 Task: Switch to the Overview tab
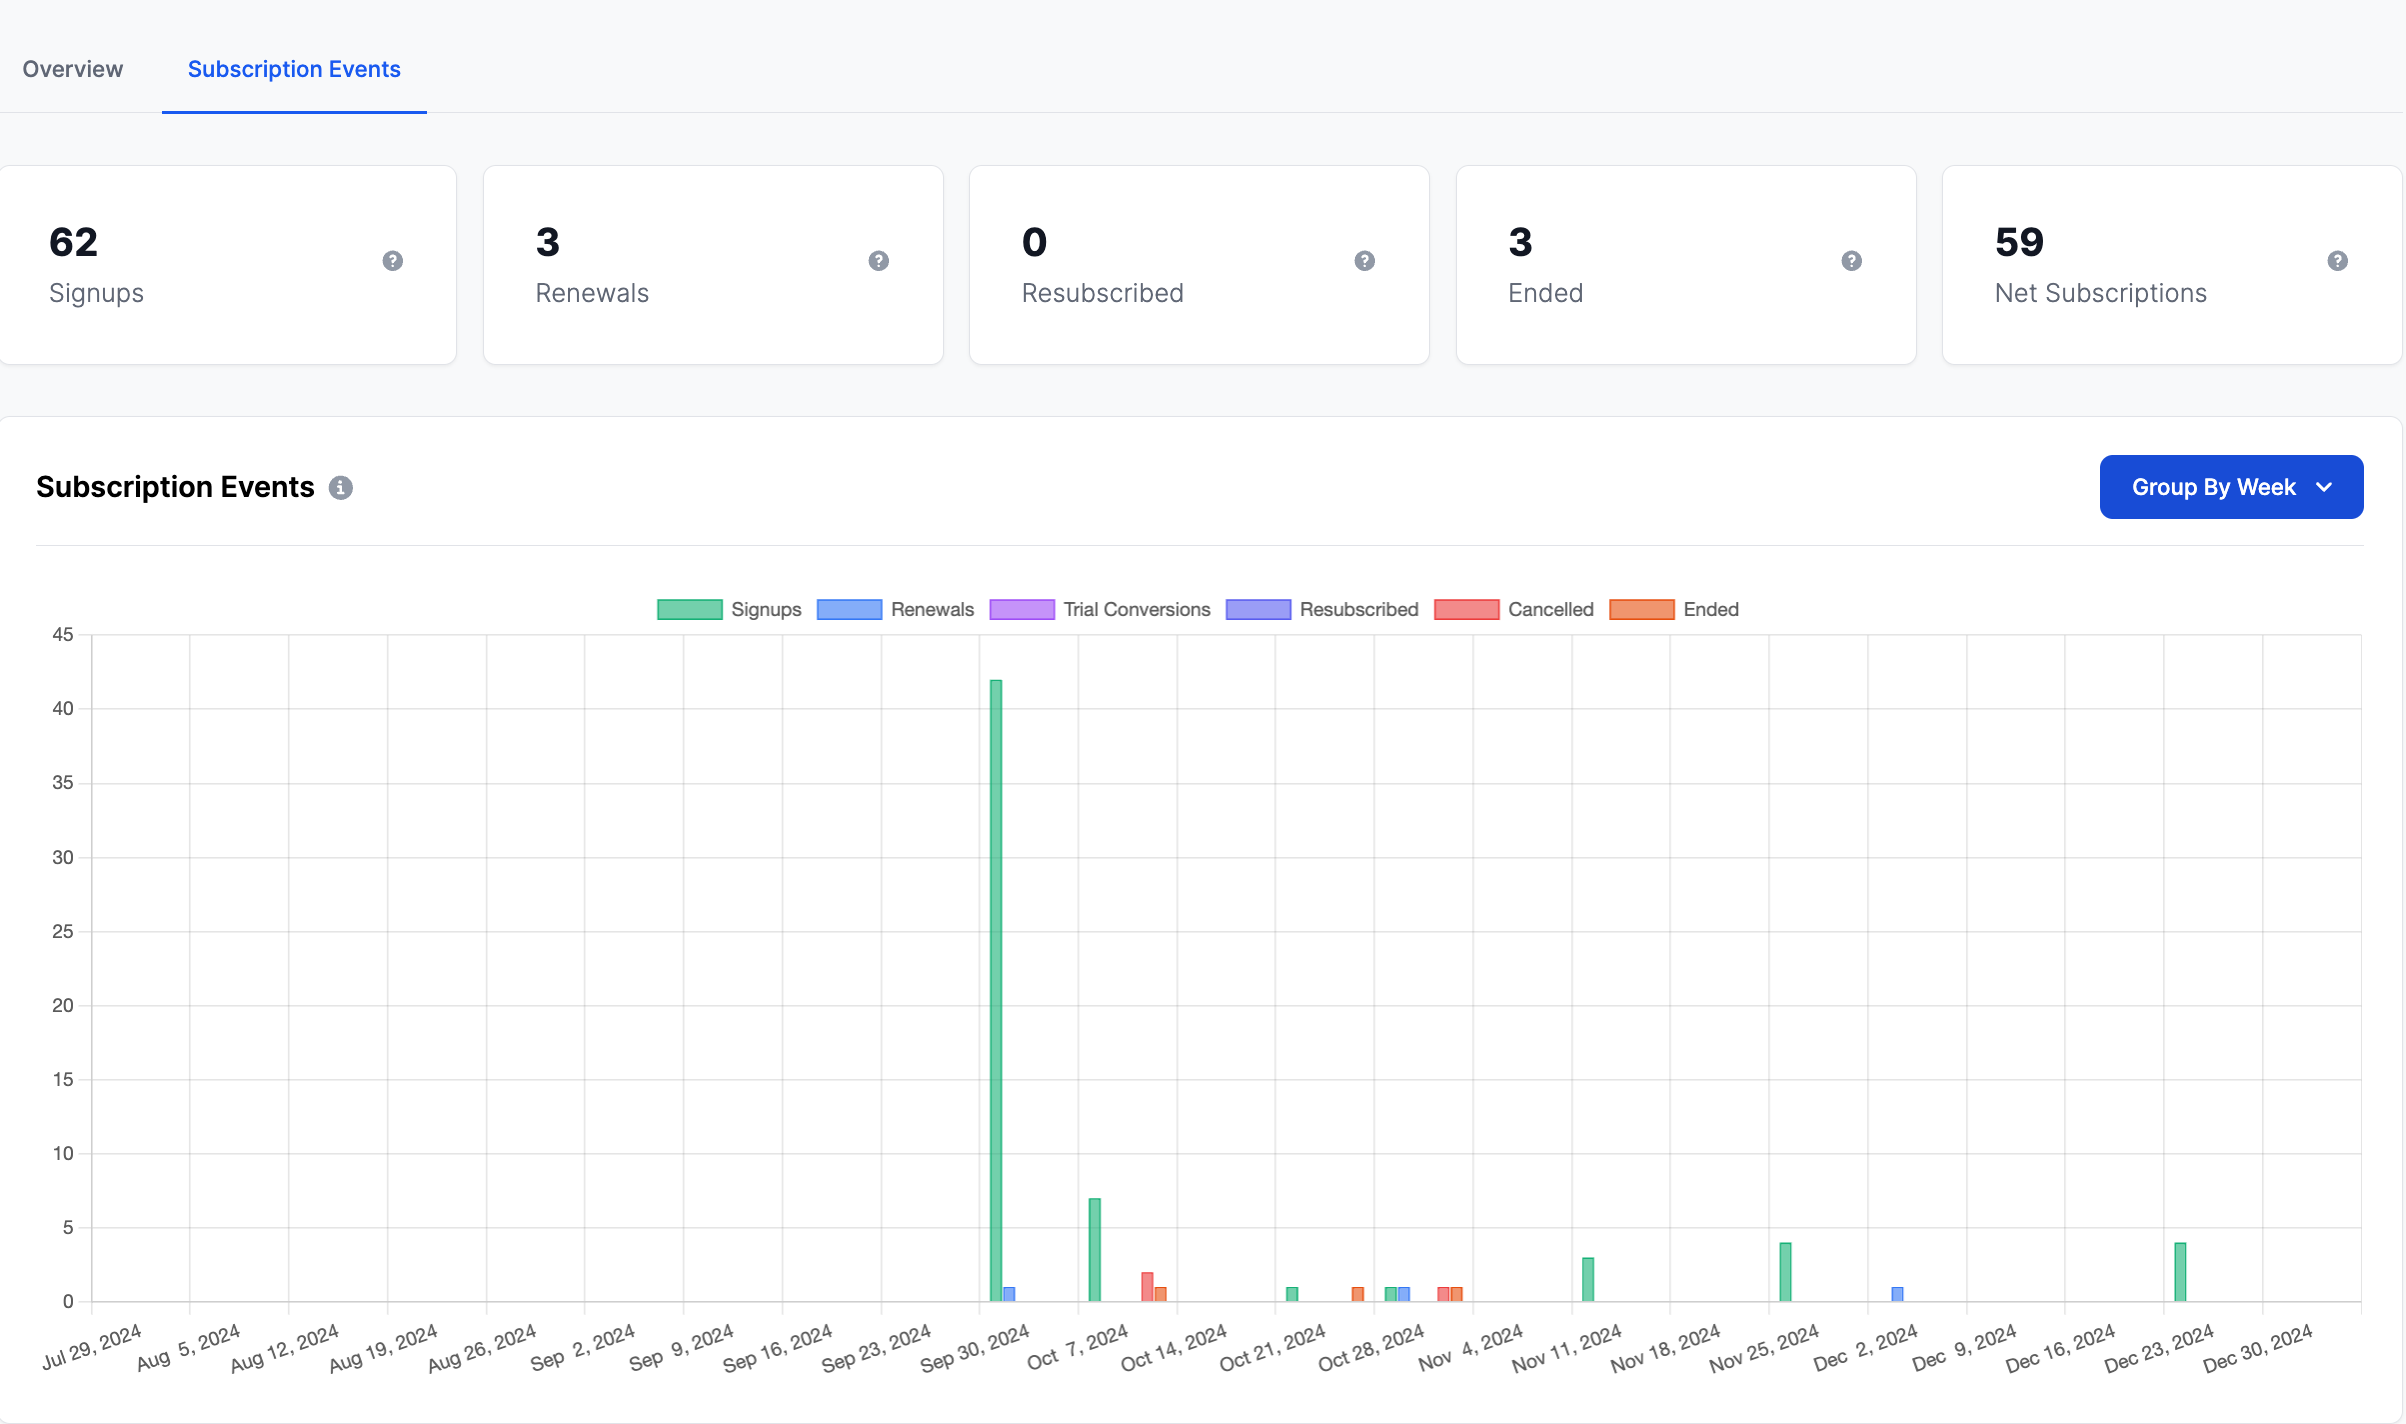tap(72, 69)
